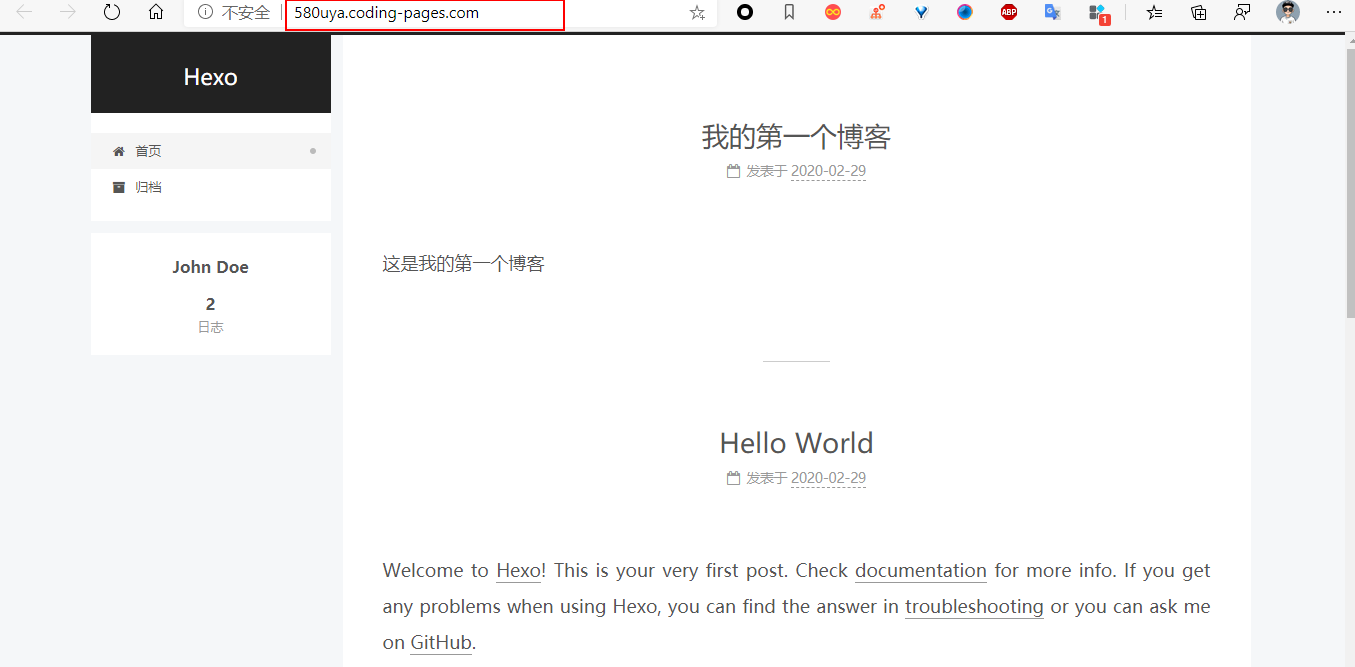Open the black circle extension icon

(745, 12)
